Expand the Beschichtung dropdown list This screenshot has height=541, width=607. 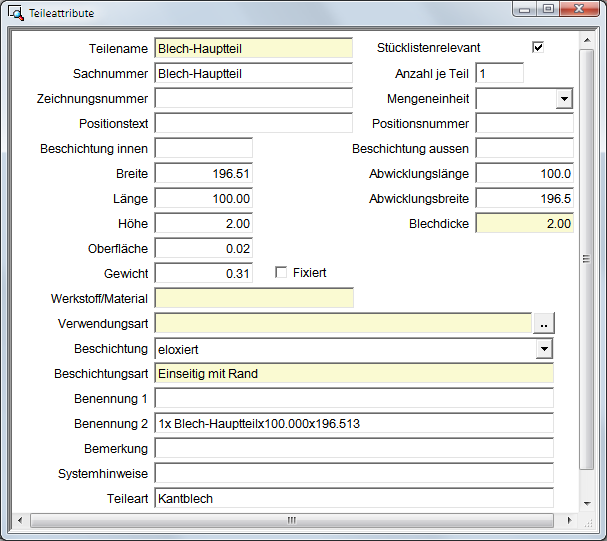click(x=543, y=348)
